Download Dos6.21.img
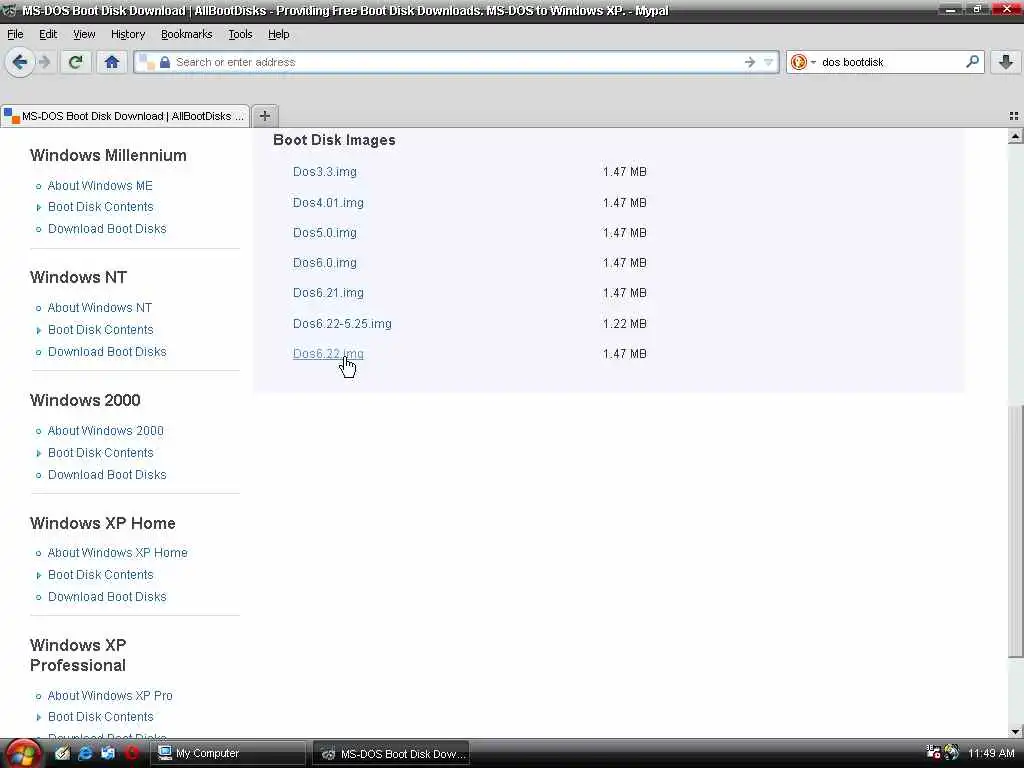This screenshot has width=1024, height=768. pyautogui.click(x=328, y=293)
